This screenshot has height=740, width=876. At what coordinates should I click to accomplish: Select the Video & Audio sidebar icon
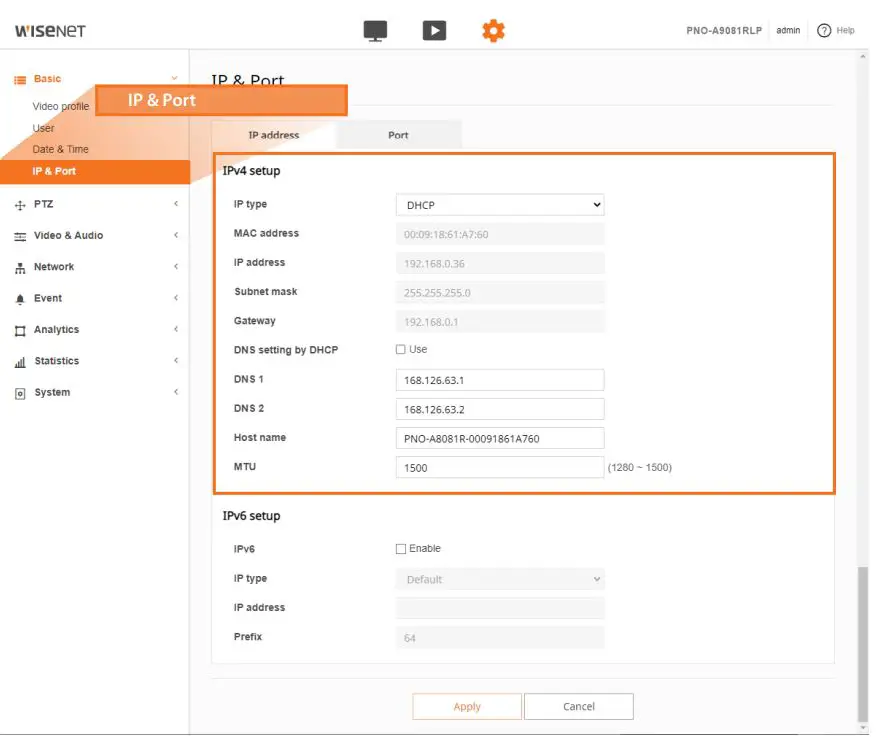20,235
